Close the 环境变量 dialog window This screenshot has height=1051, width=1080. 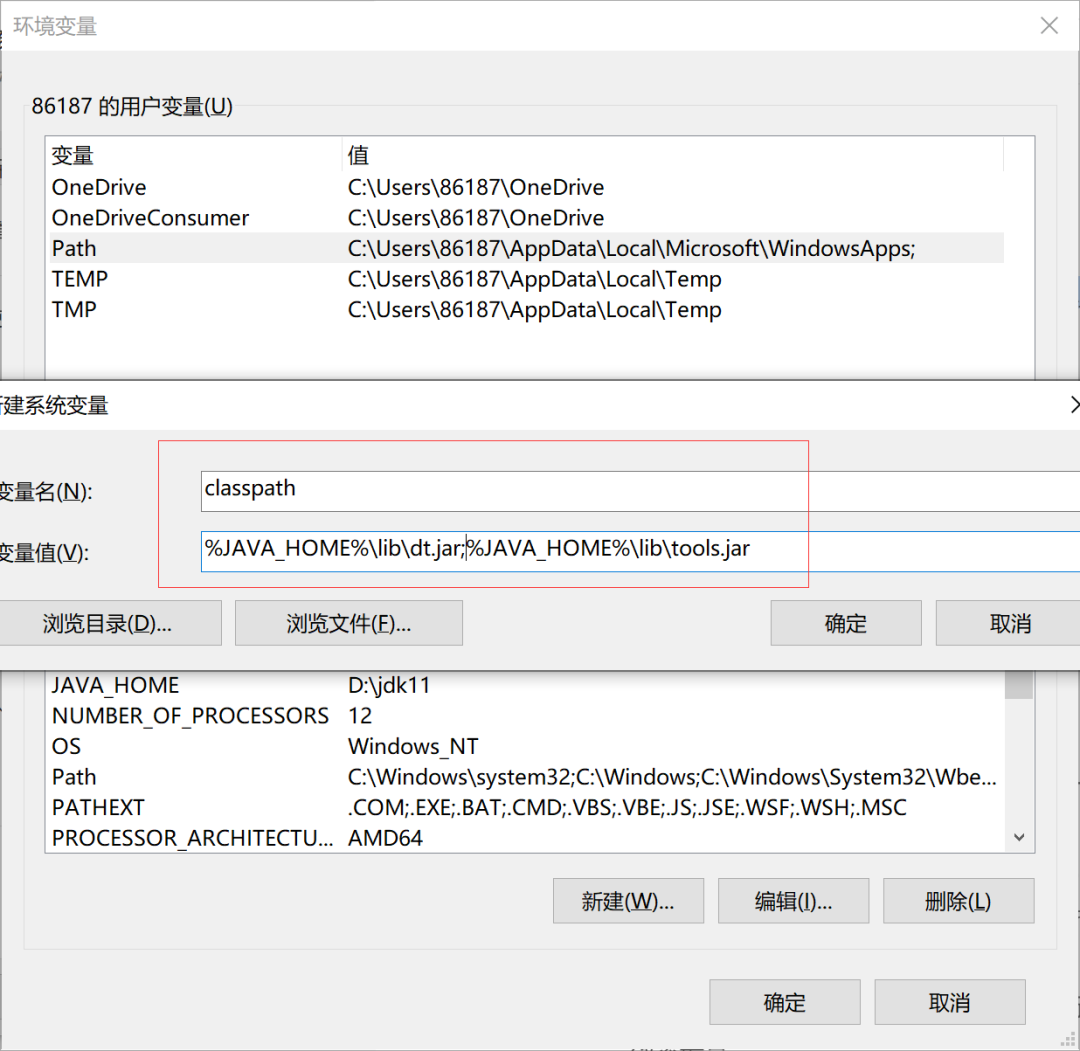tap(1049, 26)
